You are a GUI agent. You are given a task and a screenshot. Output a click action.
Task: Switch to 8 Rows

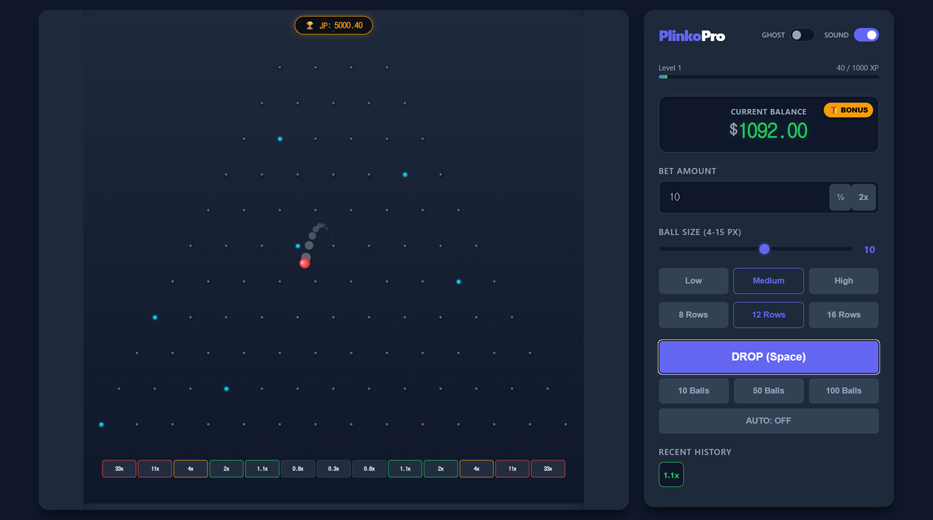(693, 315)
